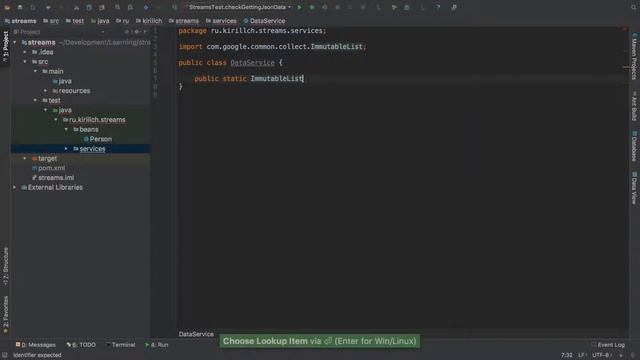Expand External Libraries node
The image size is (640, 360).
15,187
